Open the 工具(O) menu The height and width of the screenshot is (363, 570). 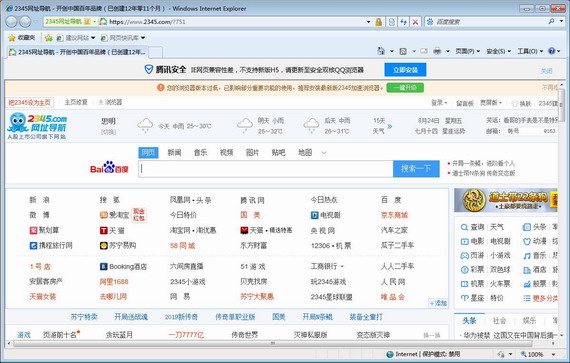point(530,51)
